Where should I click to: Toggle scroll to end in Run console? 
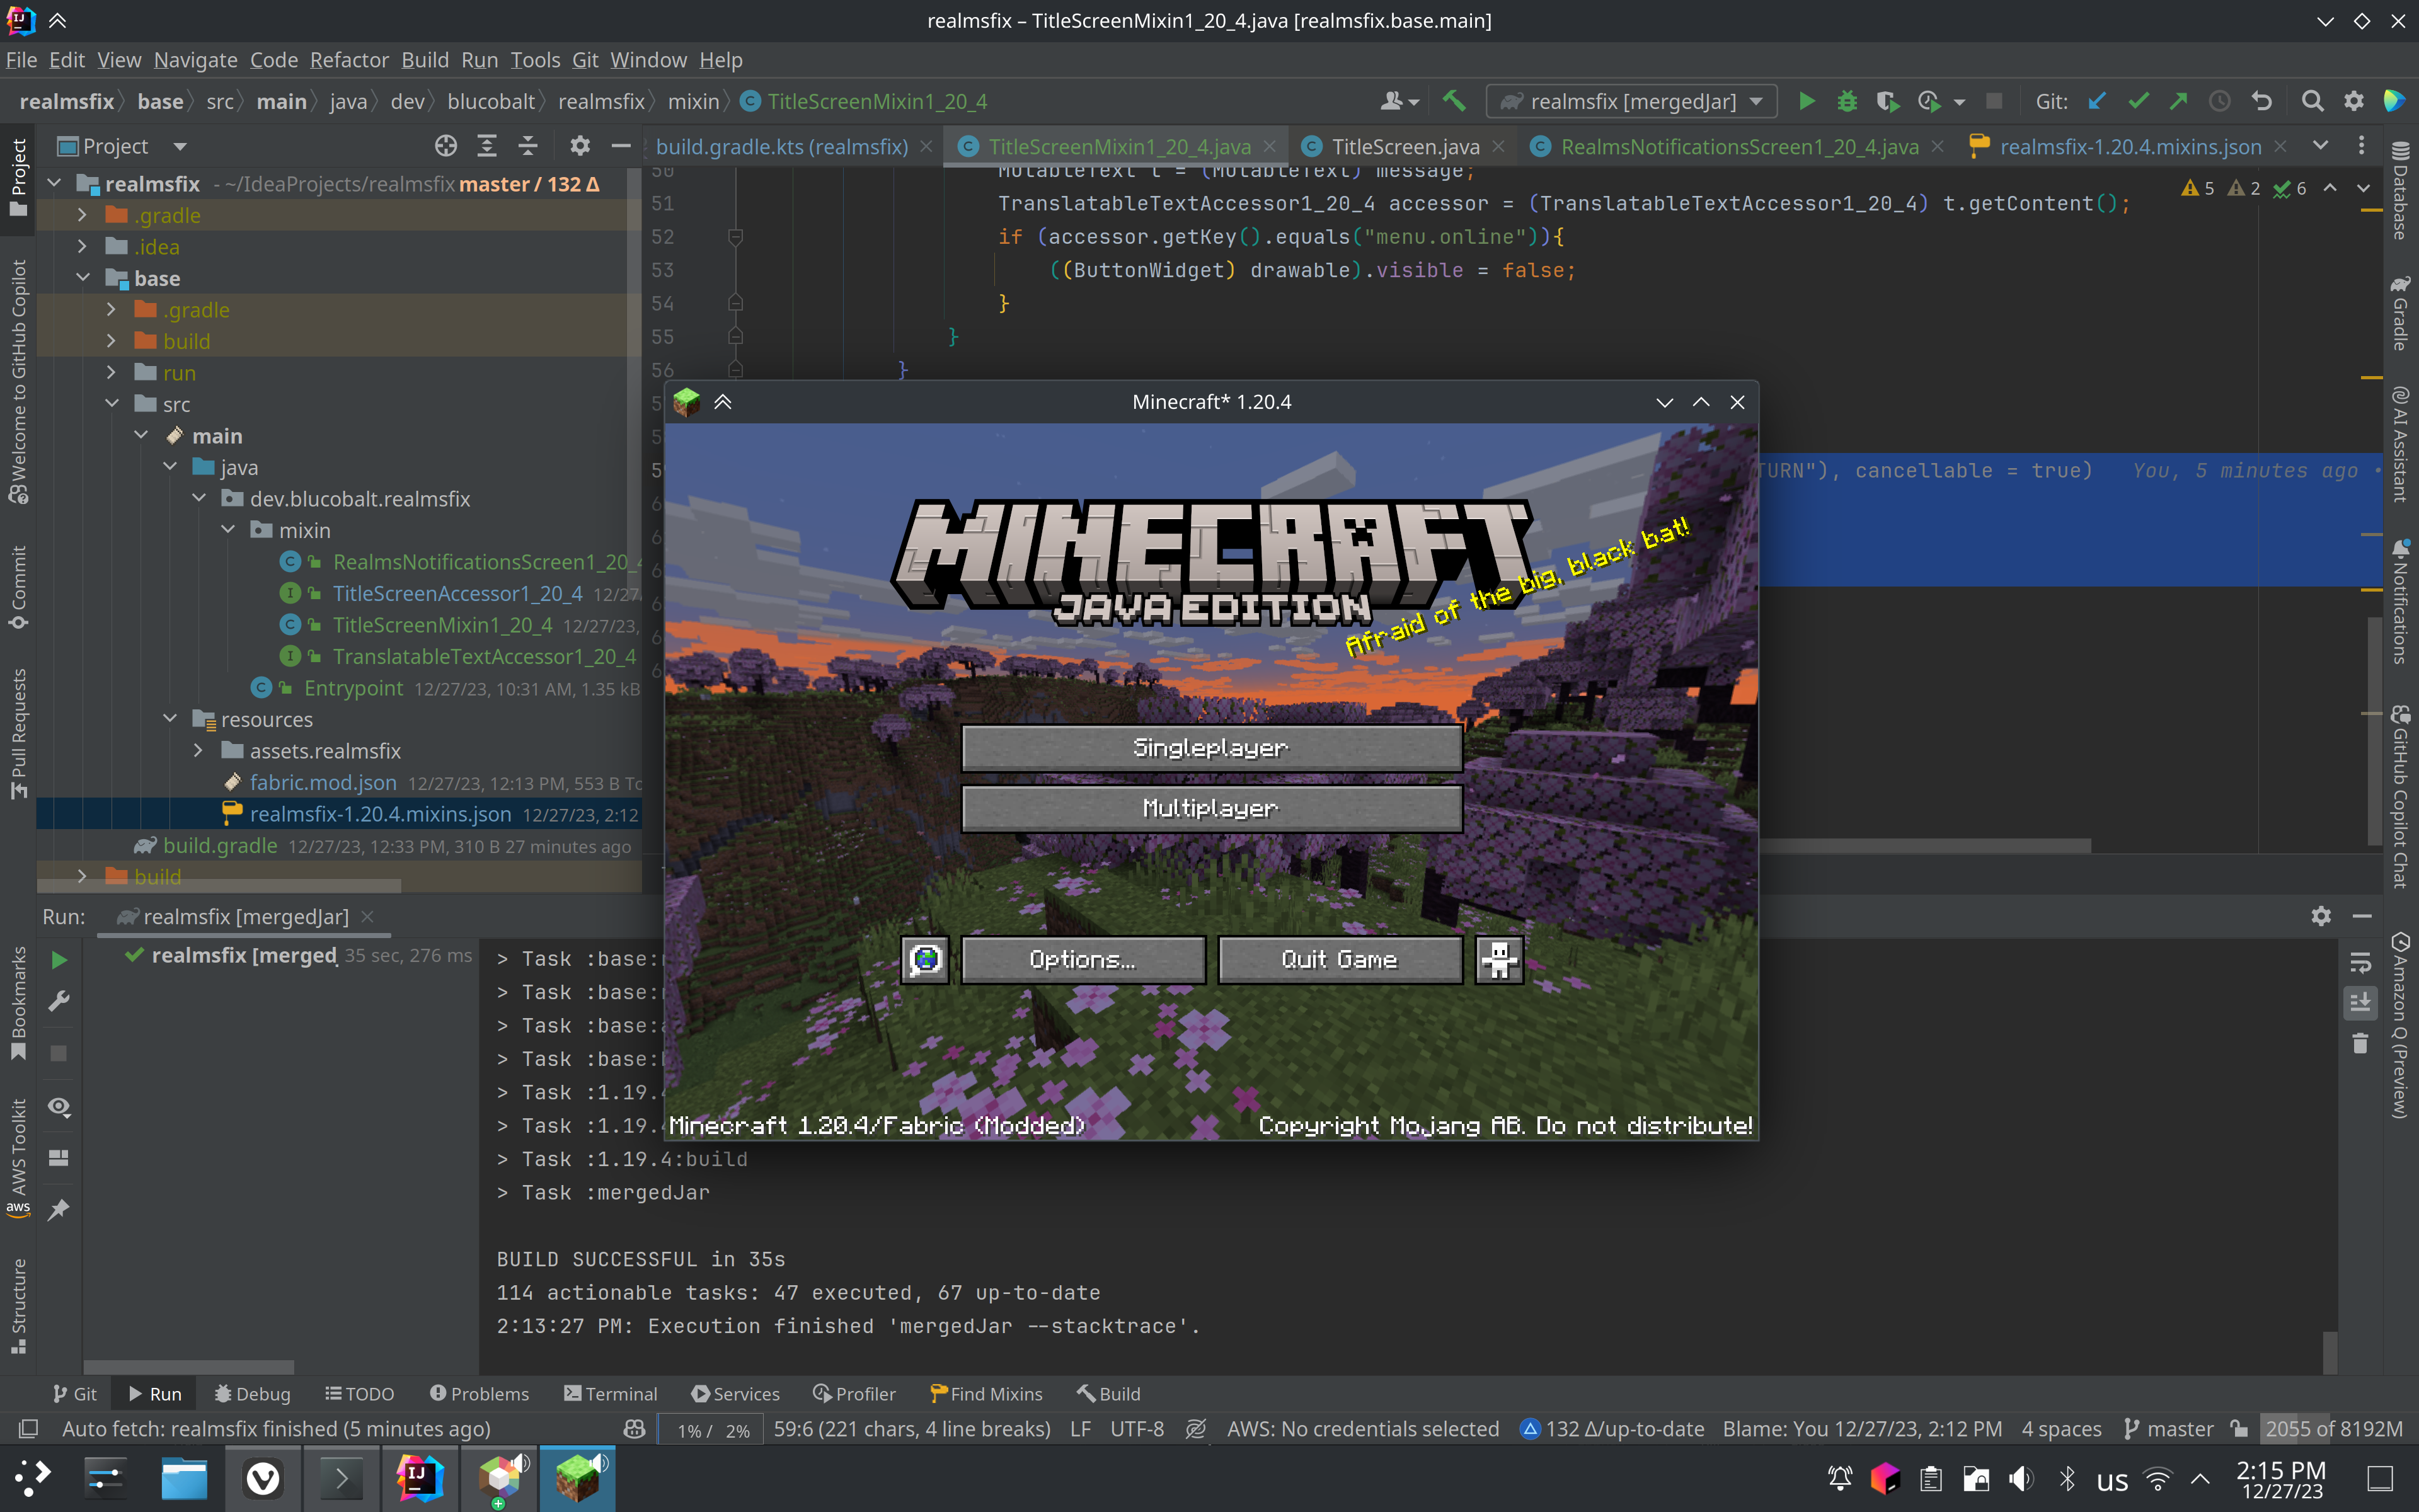click(x=2360, y=1002)
